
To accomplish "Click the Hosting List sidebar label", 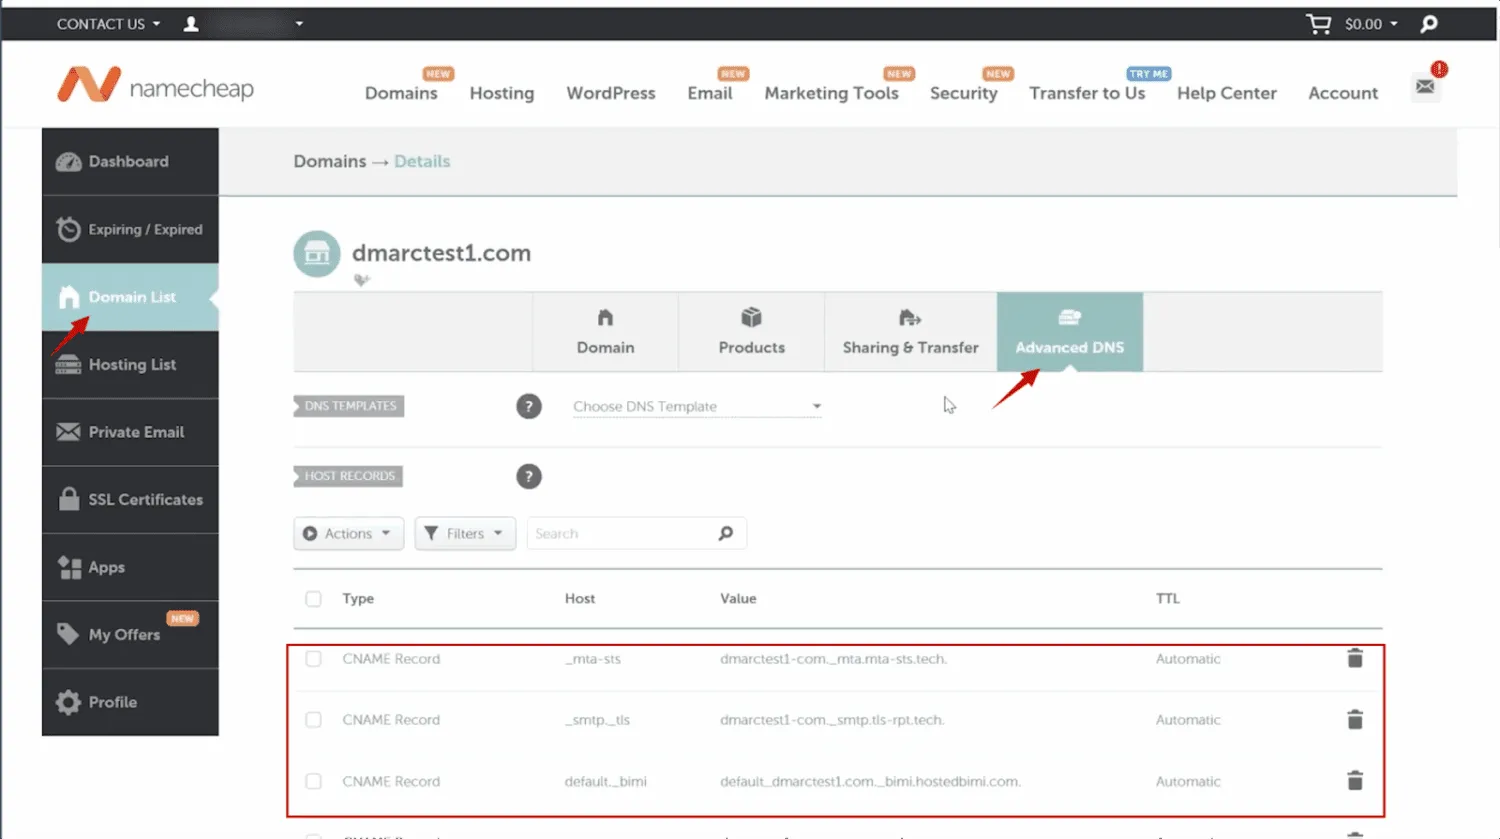I will 132,365.
